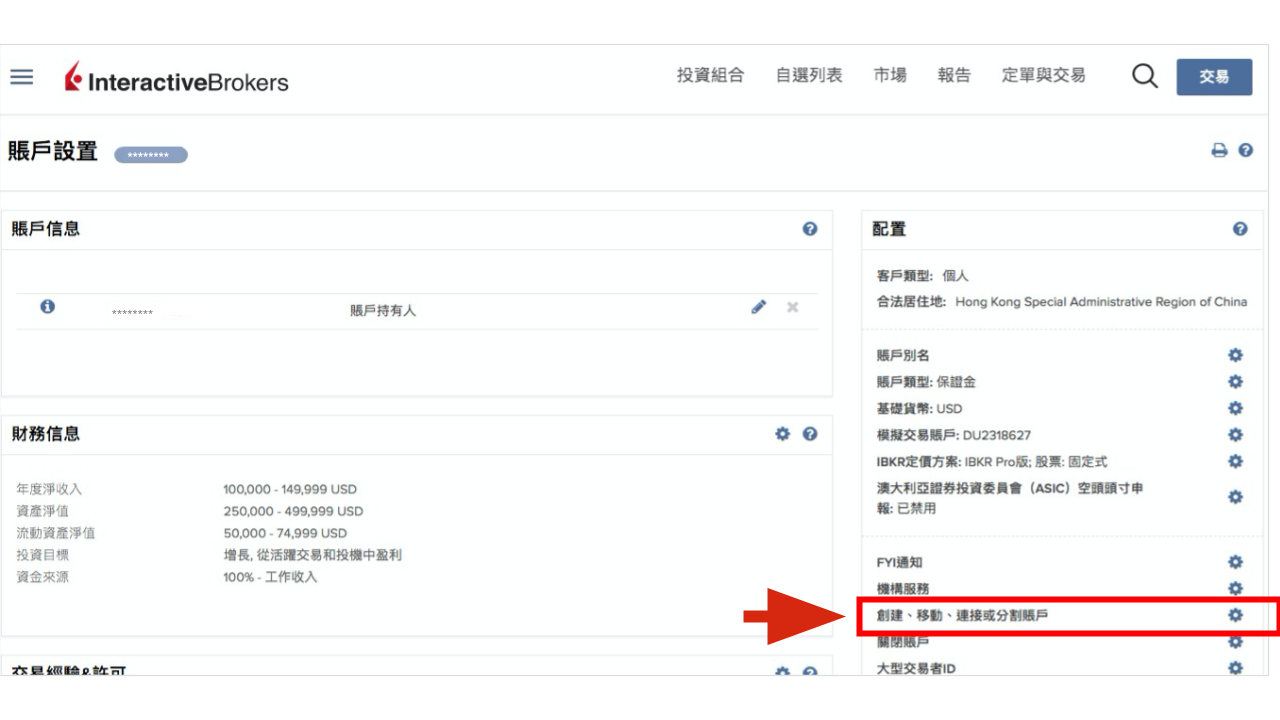Configure 模擬交易賬戶 gear icon
The height and width of the screenshot is (720, 1280).
click(x=1235, y=435)
